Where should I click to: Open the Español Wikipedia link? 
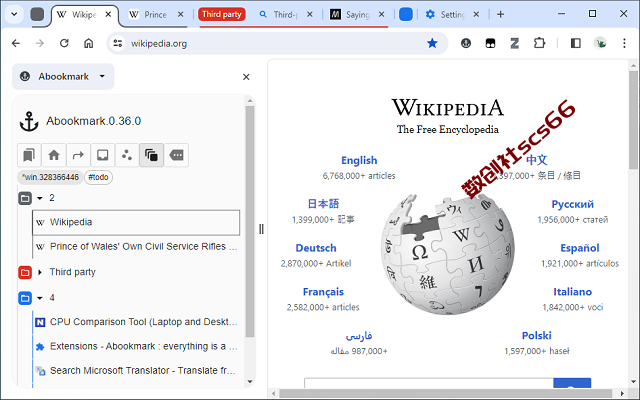pos(580,248)
